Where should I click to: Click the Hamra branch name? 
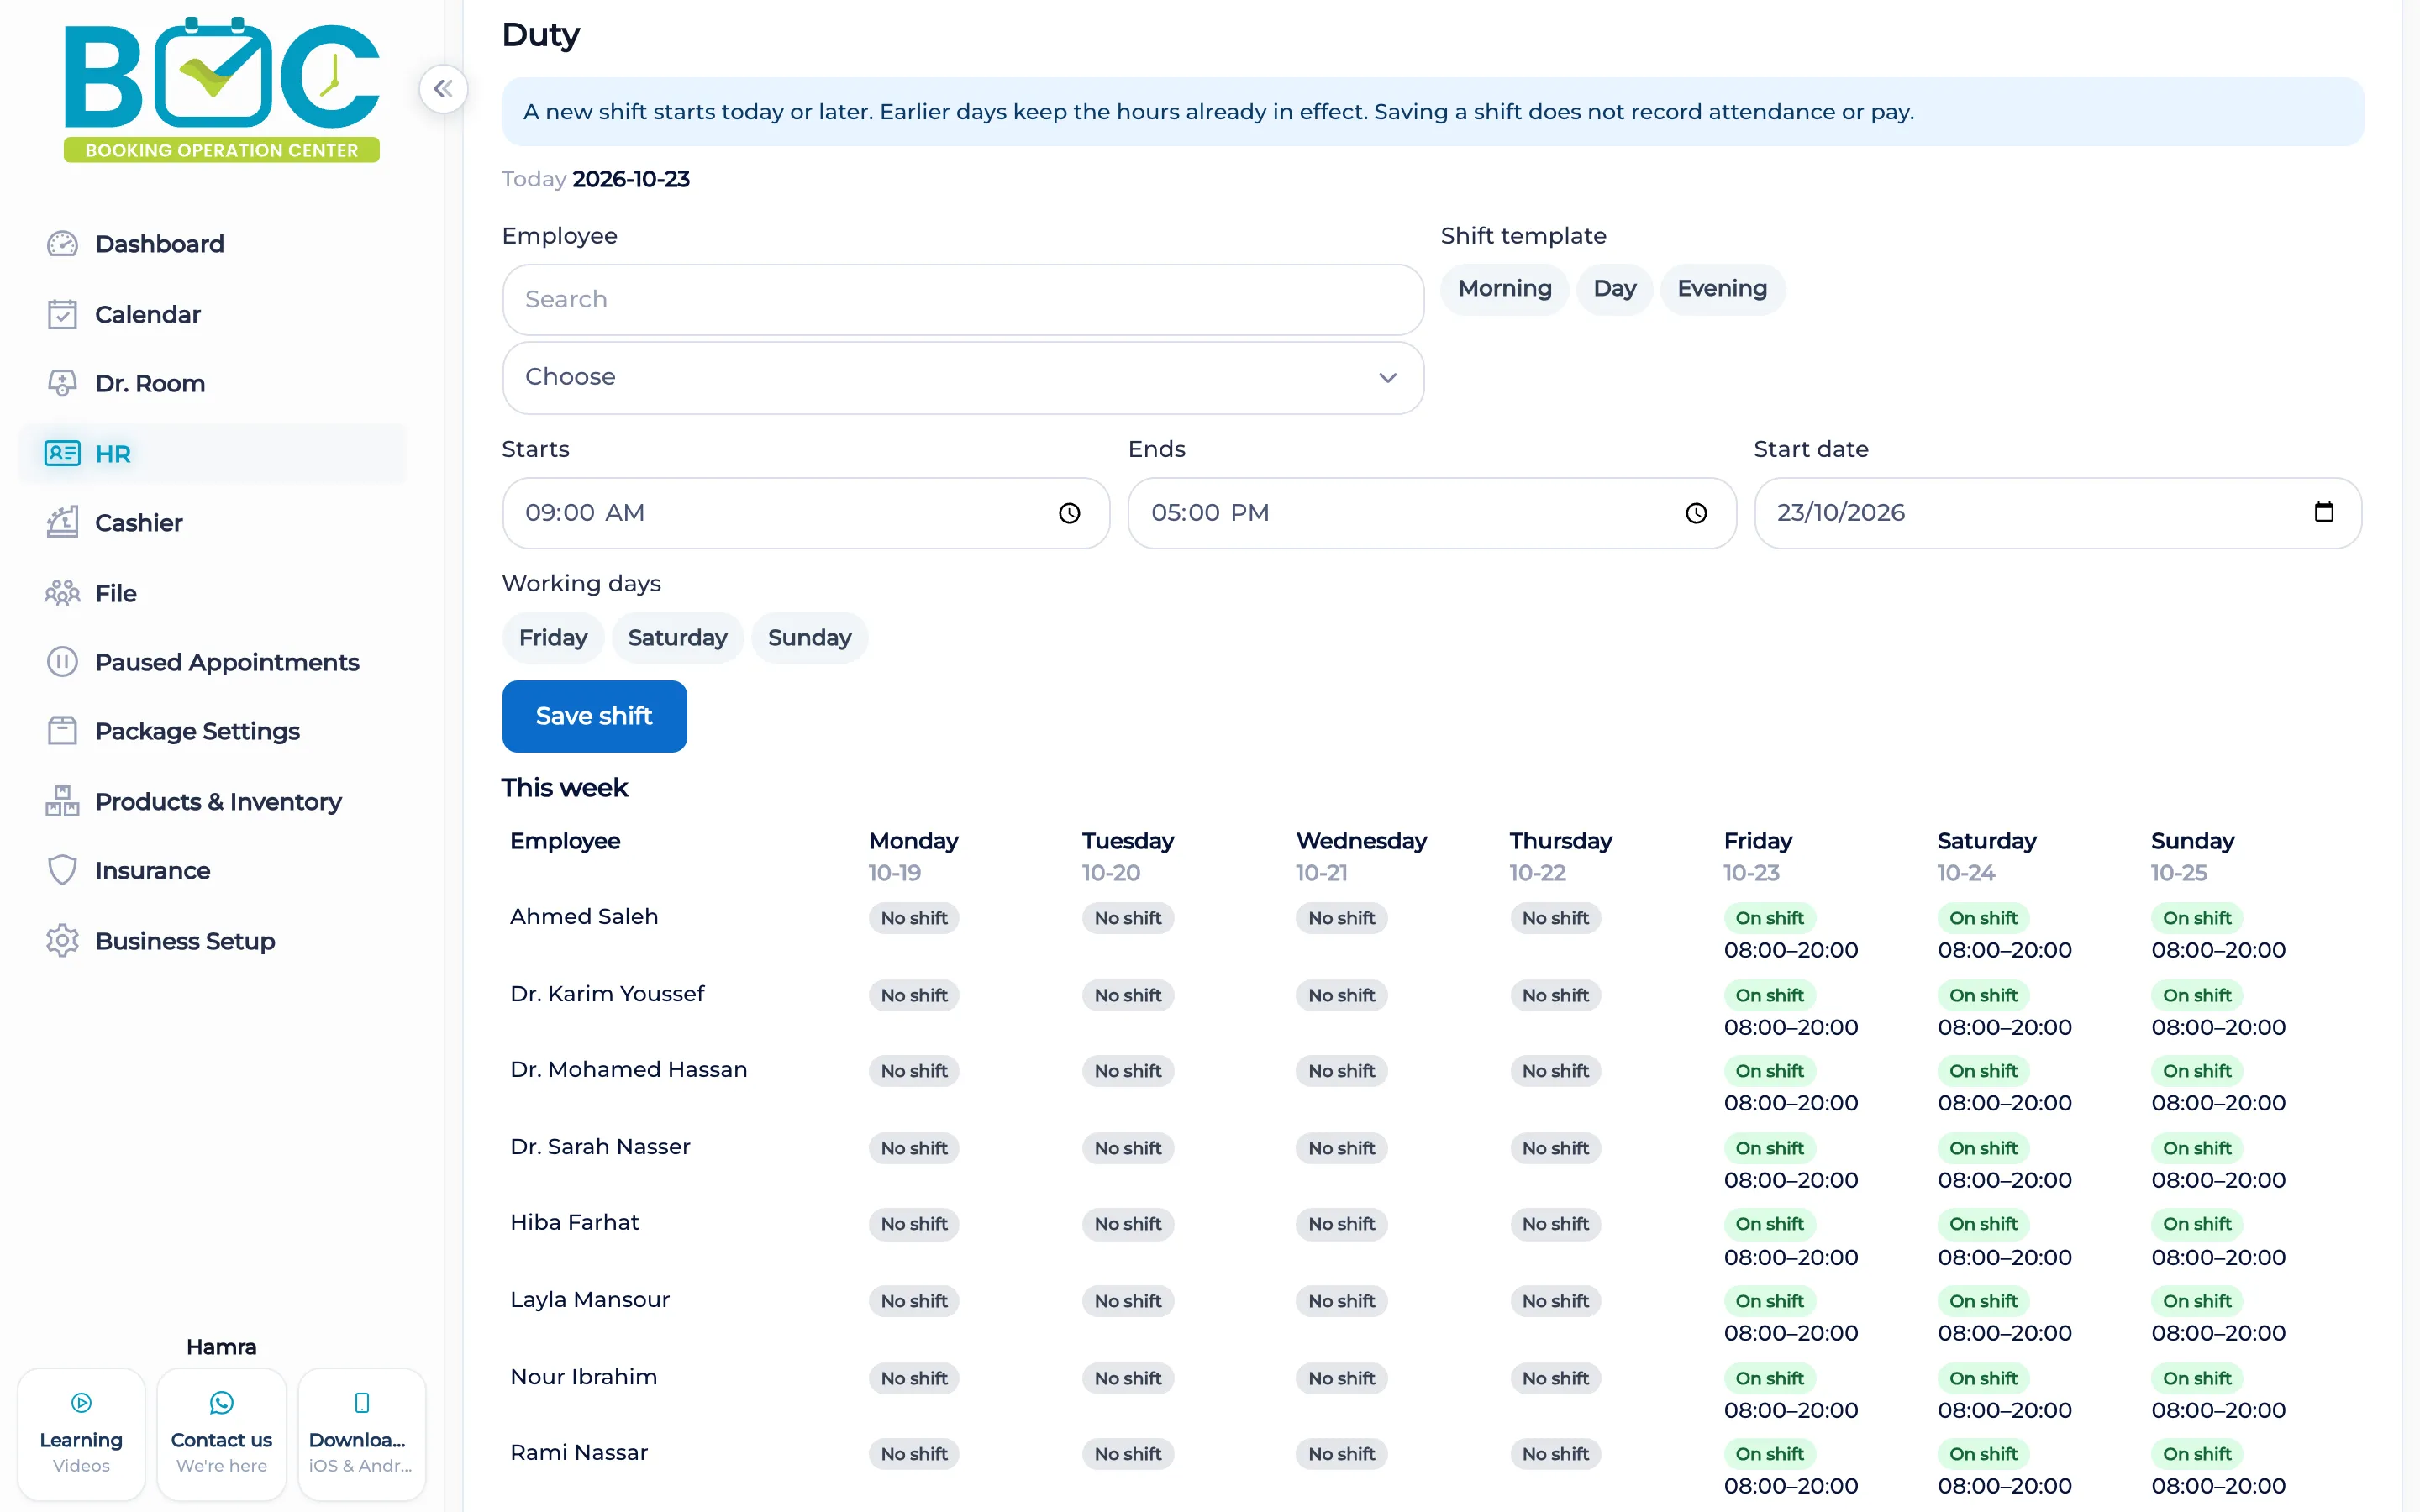tap(221, 1347)
